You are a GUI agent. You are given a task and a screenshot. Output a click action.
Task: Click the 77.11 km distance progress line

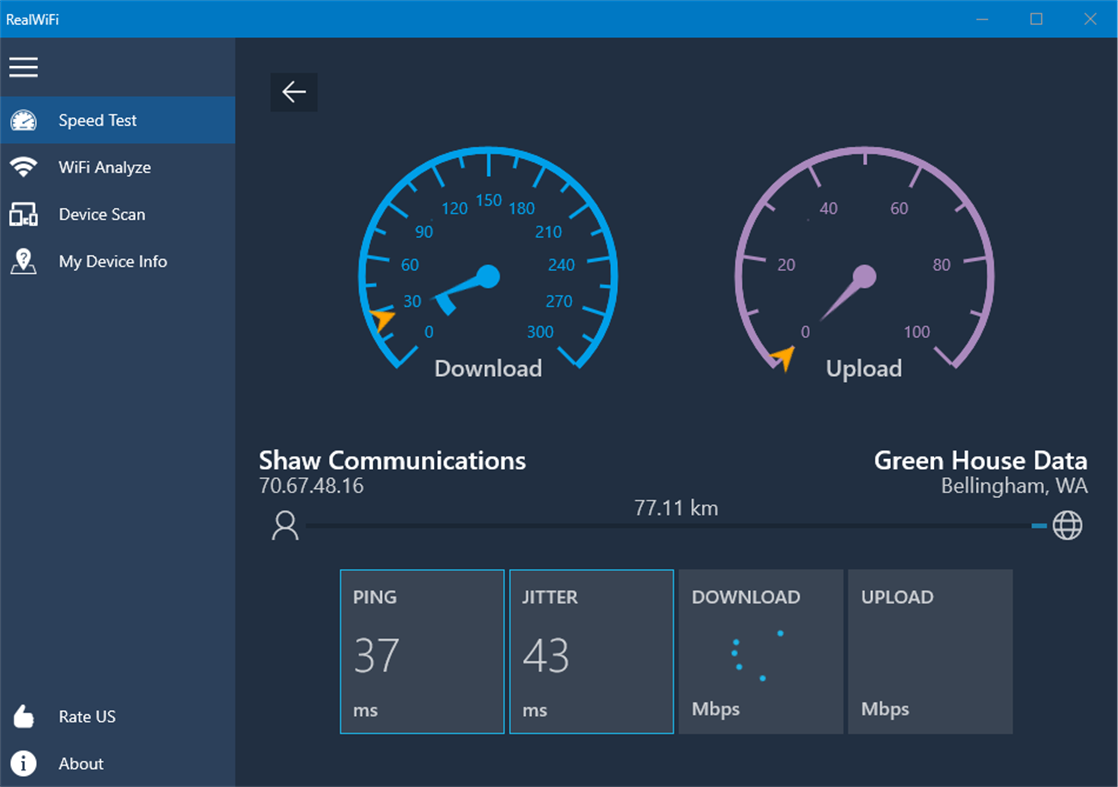(676, 524)
